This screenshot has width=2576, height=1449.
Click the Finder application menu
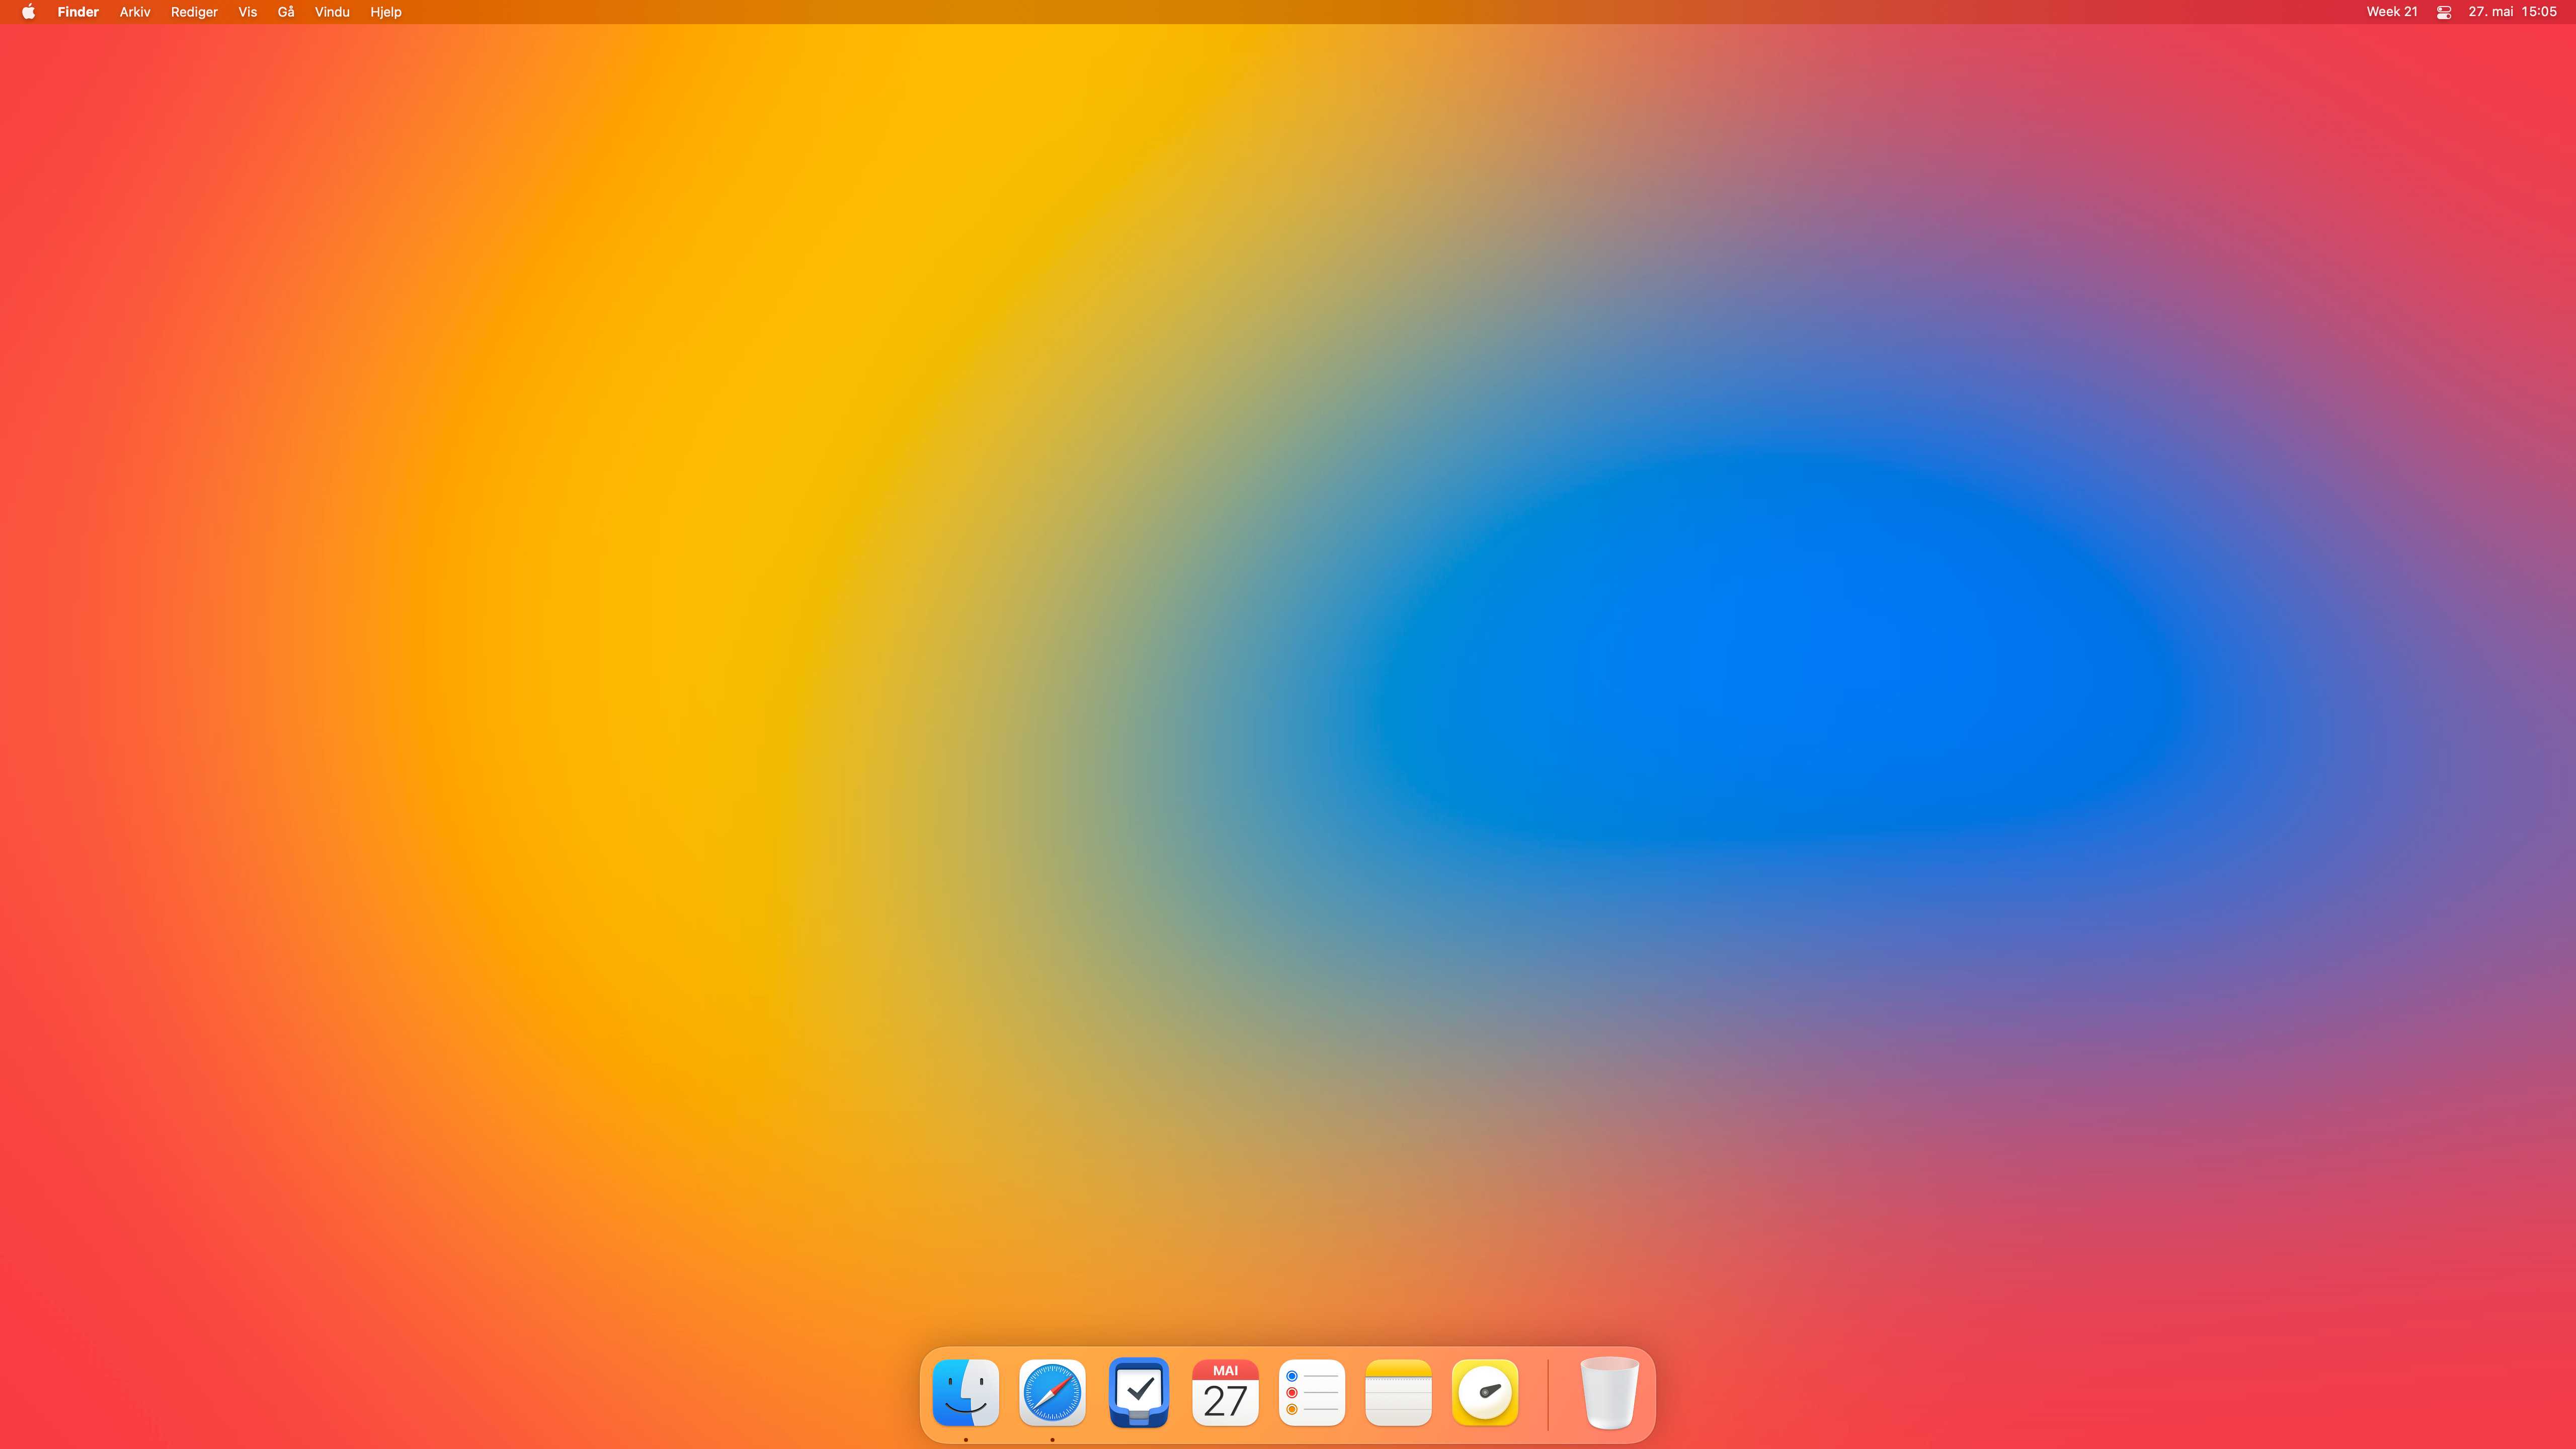[78, 12]
